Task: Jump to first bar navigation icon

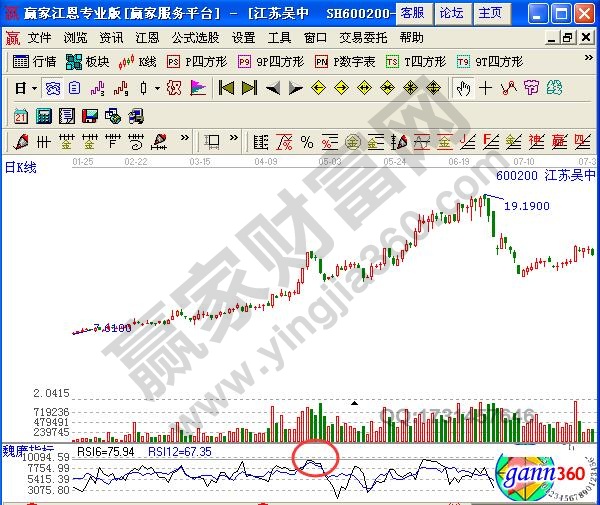Action: point(226,88)
